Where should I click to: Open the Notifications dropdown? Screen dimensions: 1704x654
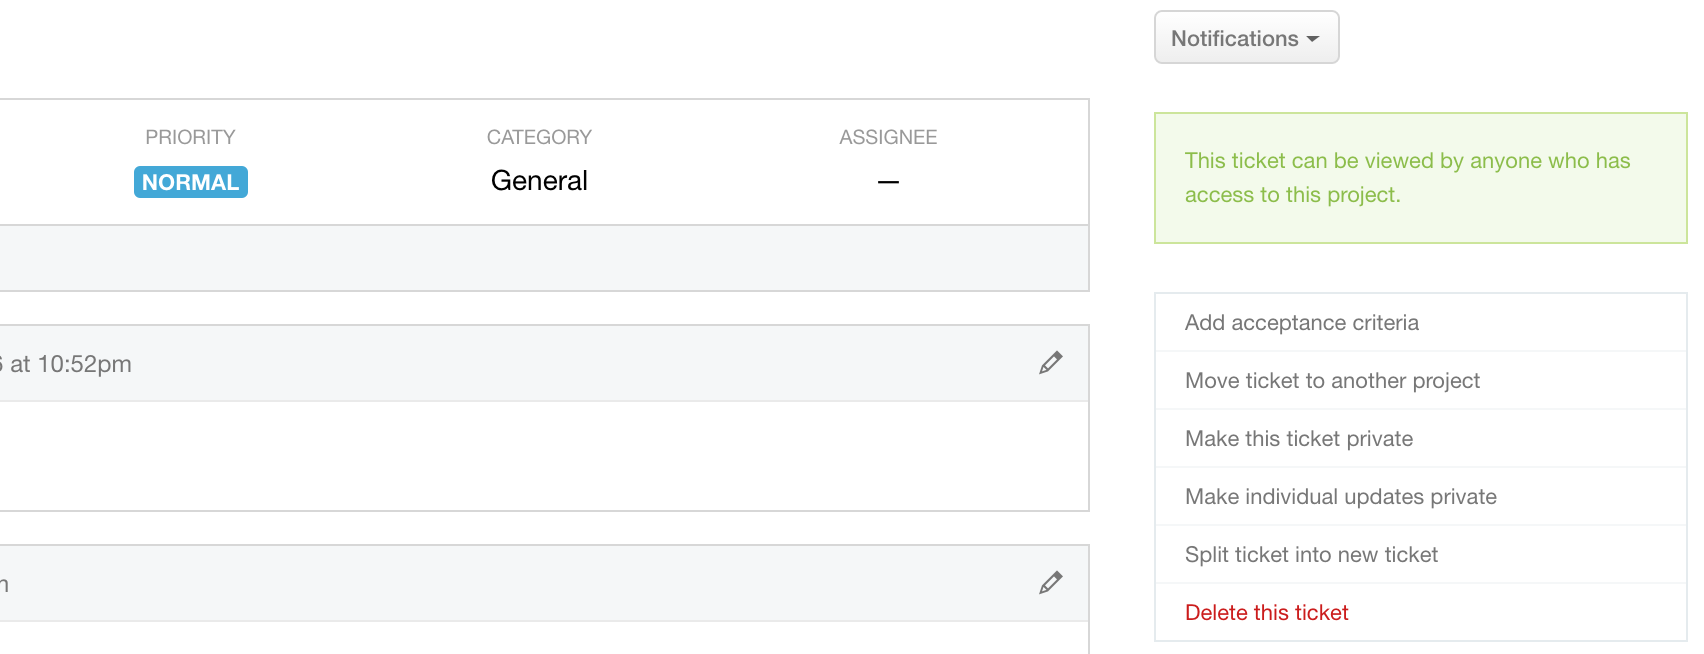point(1246,38)
